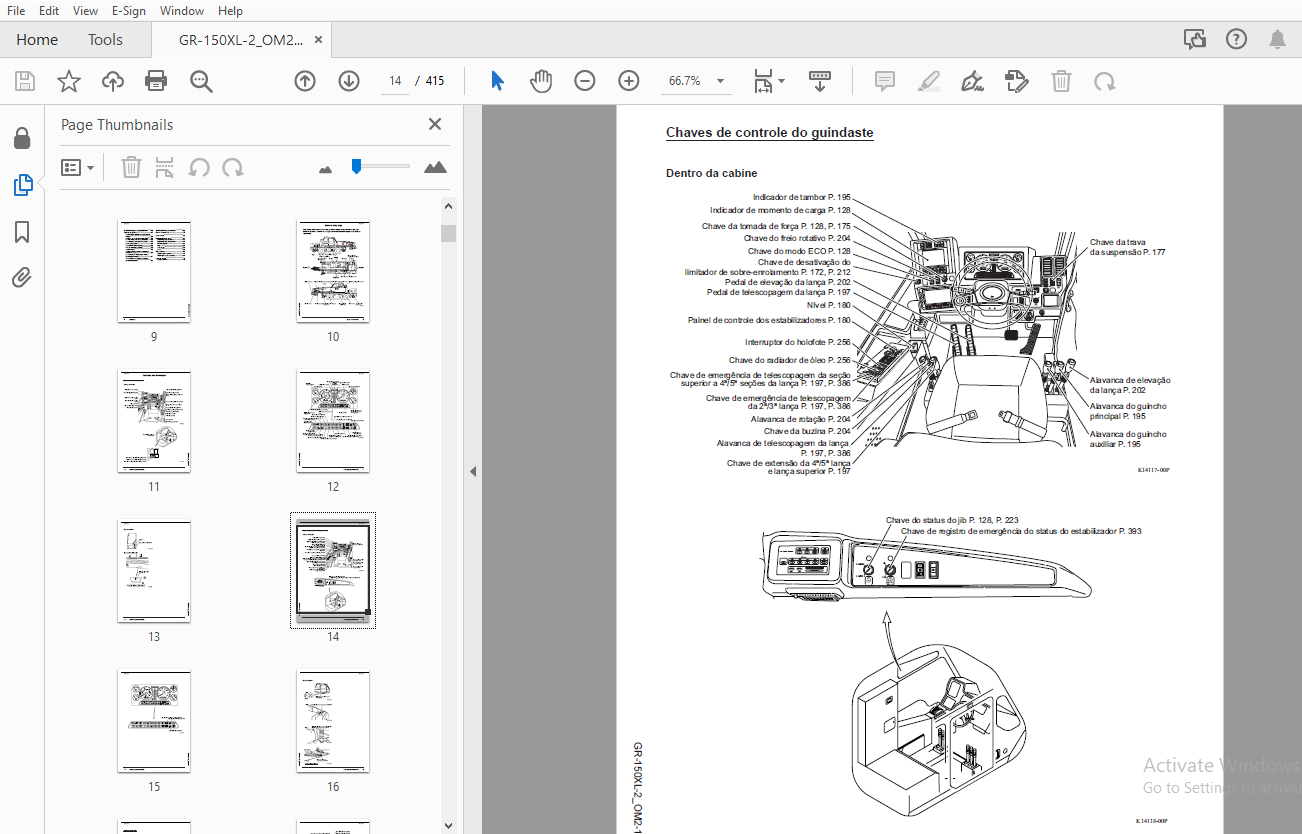
Task: Close the Page Thumbnails panel
Action: pyautogui.click(x=435, y=124)
